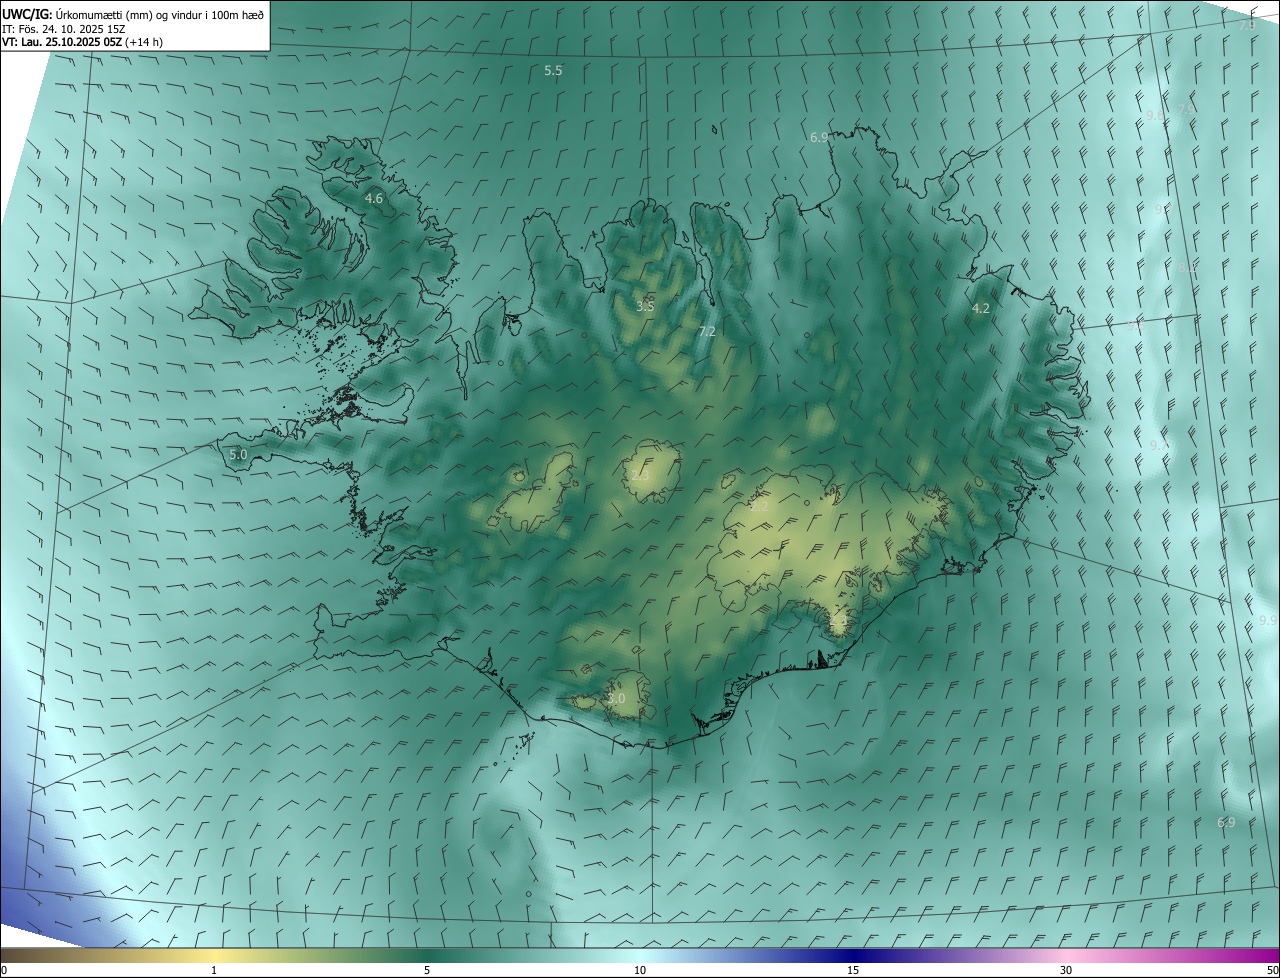Click the 3.0 value label near the south coast
Image resolution: width=1280 pixels, height=978 pixels.
(x=616, y=699)
